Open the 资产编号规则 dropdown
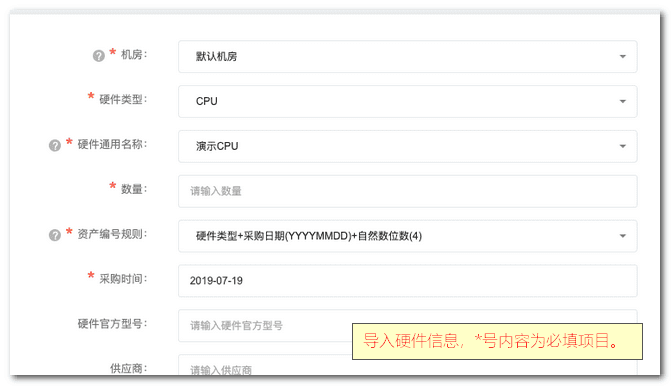671x386 pixels. 407,236
